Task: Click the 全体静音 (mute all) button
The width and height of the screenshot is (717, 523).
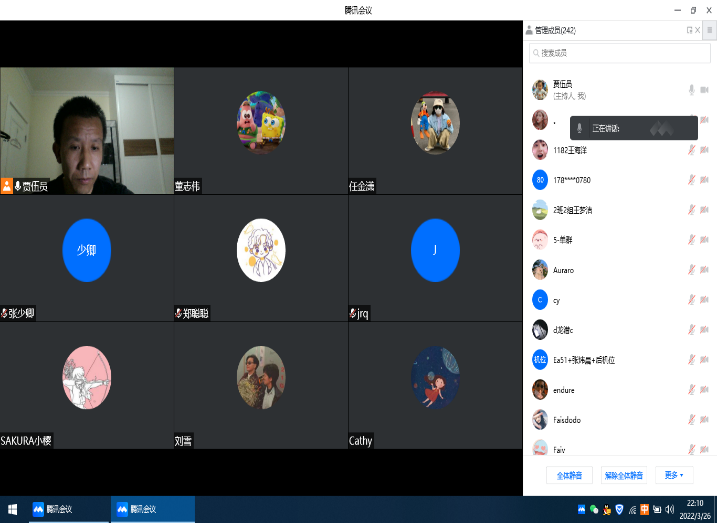Action: [x=569, y=475]
